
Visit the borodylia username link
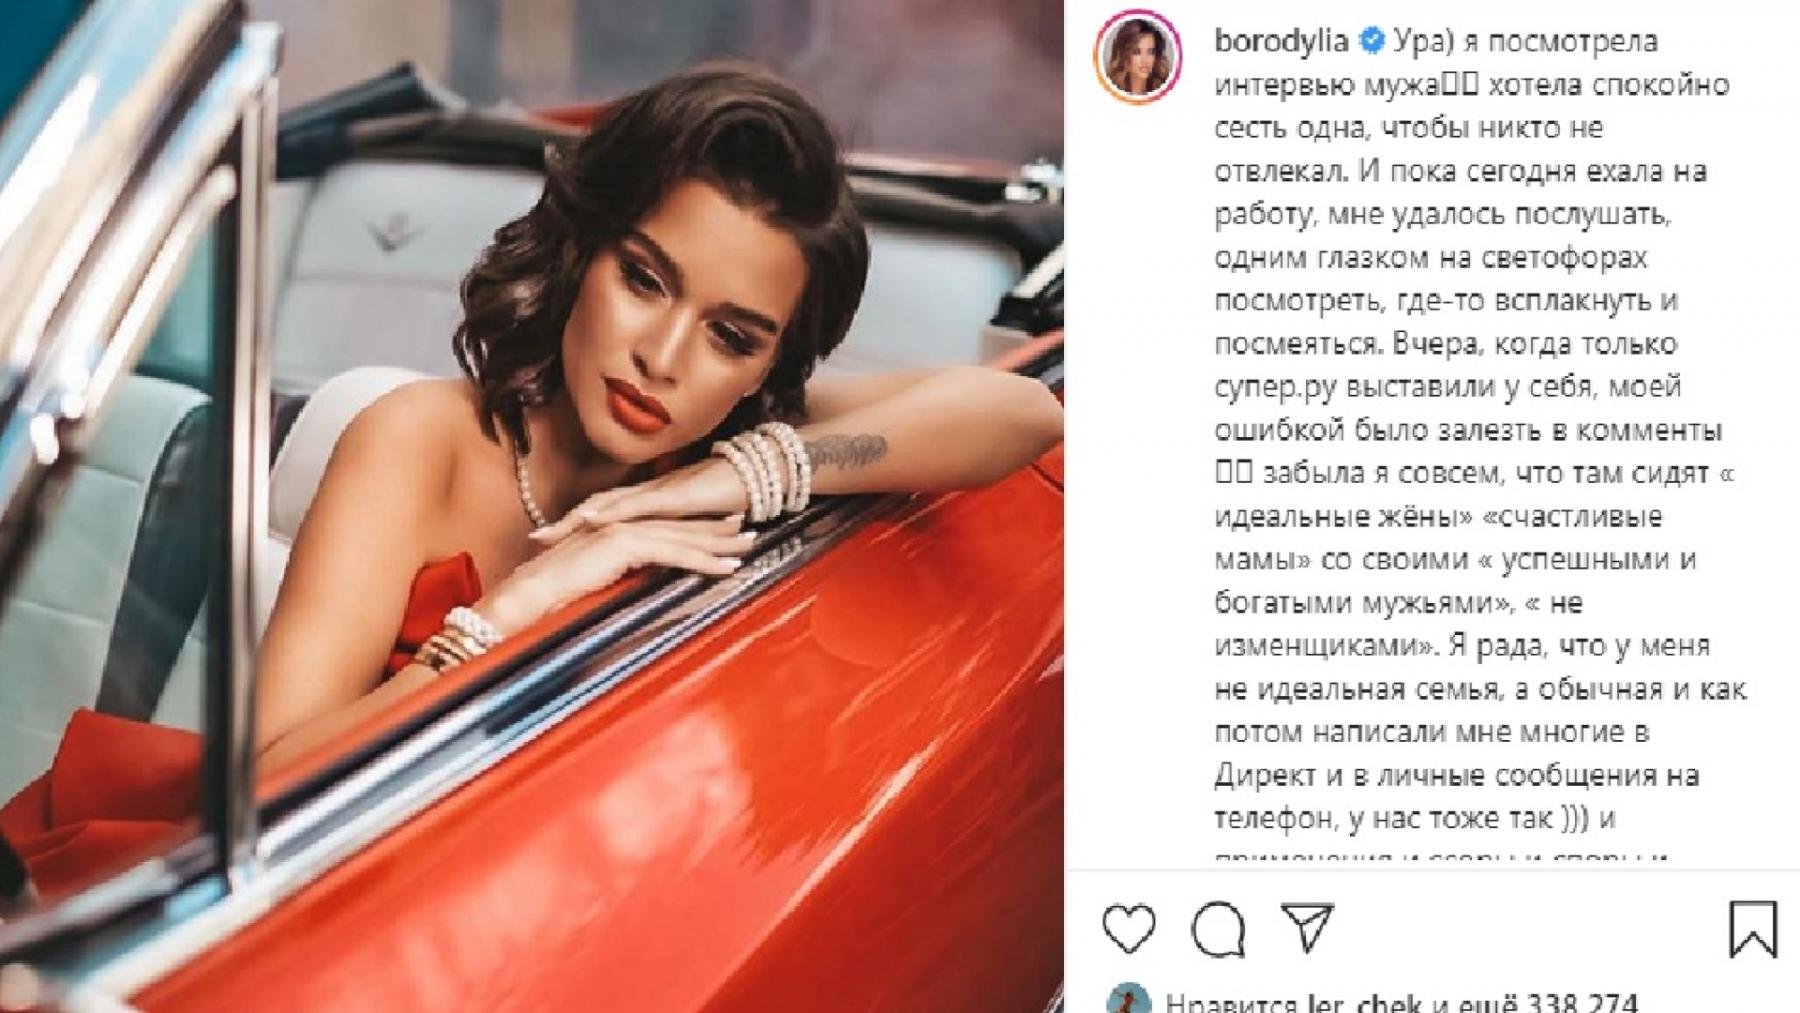[1281, 41]
